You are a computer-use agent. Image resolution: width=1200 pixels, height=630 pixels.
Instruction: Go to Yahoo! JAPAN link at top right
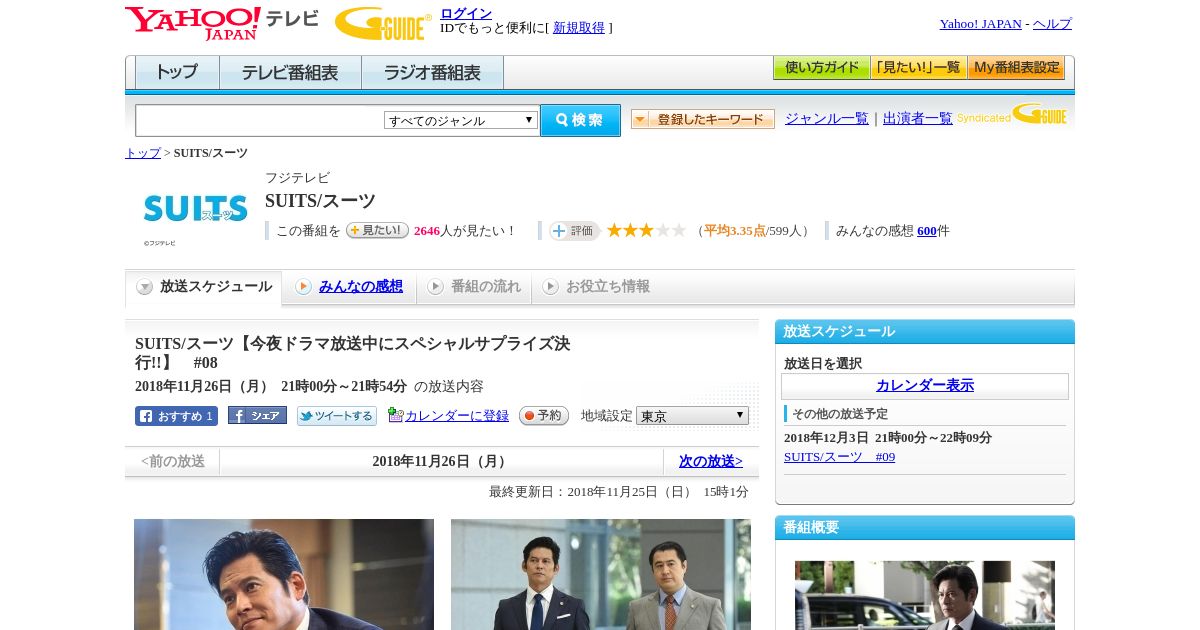click(x=981, y=23)
